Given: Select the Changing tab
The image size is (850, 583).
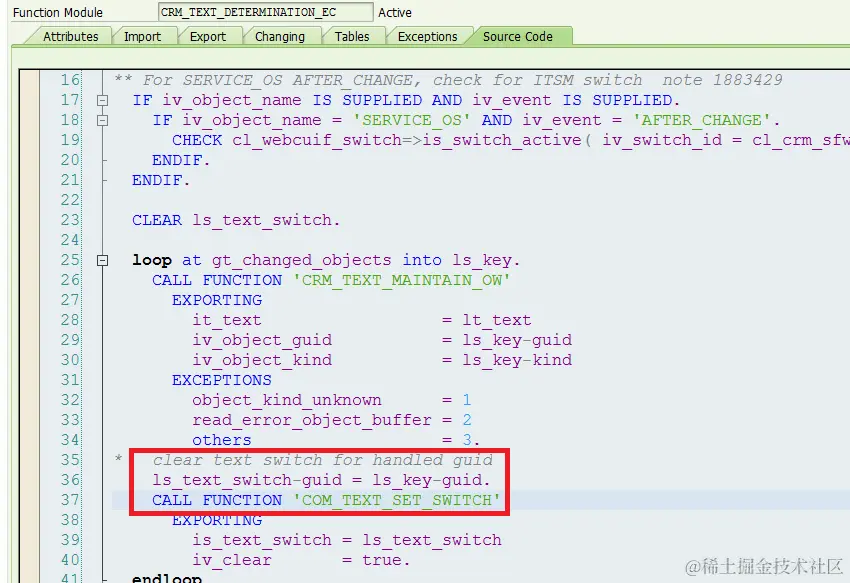Looking at the screenshot, I should [x=280, y=36].
